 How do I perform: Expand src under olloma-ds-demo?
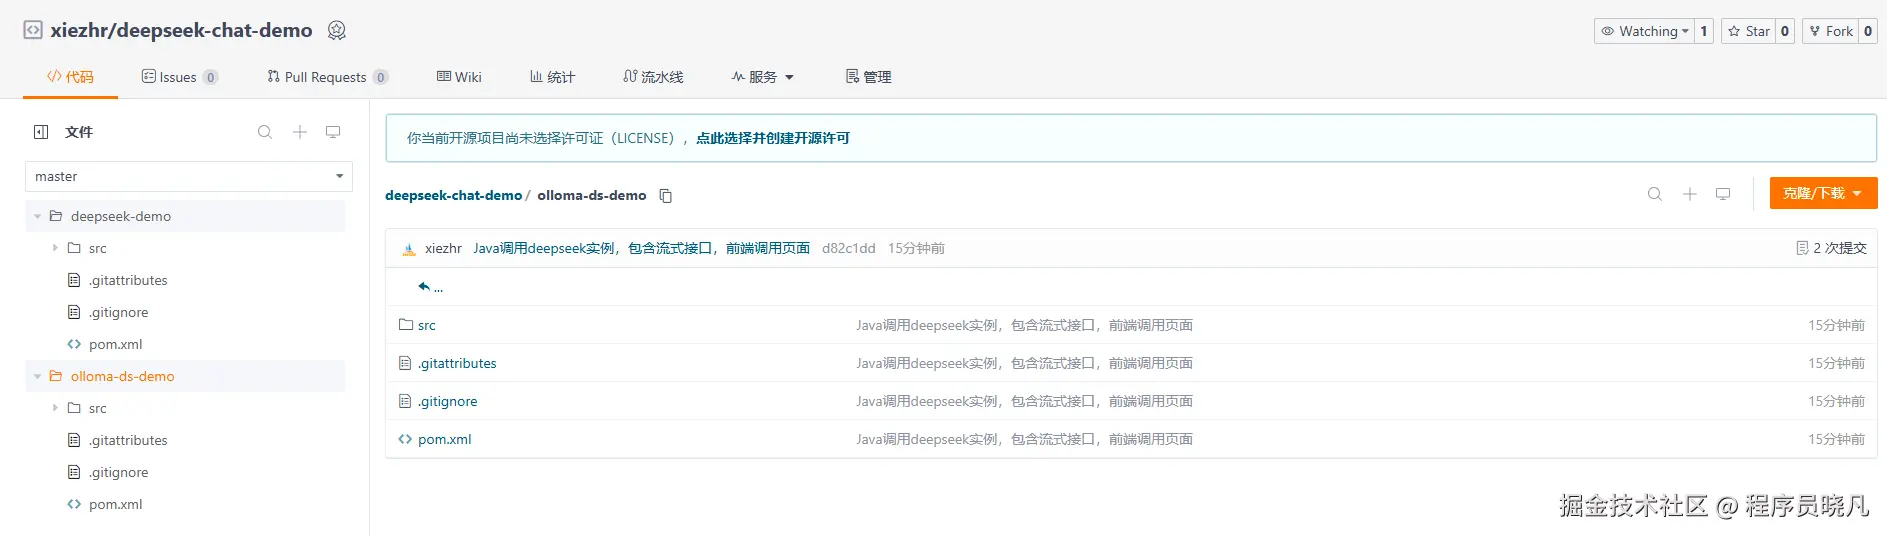click(55, 408)
